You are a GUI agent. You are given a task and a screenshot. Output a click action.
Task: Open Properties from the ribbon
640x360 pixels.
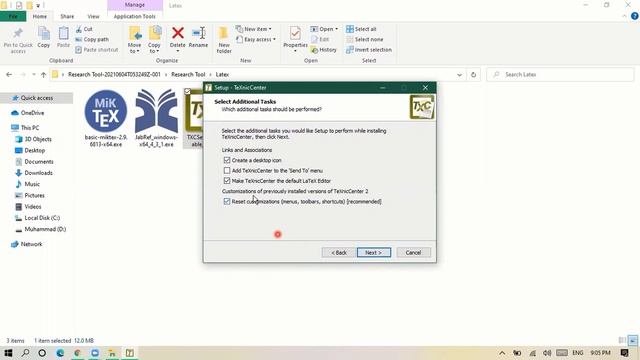click(295, 38)
